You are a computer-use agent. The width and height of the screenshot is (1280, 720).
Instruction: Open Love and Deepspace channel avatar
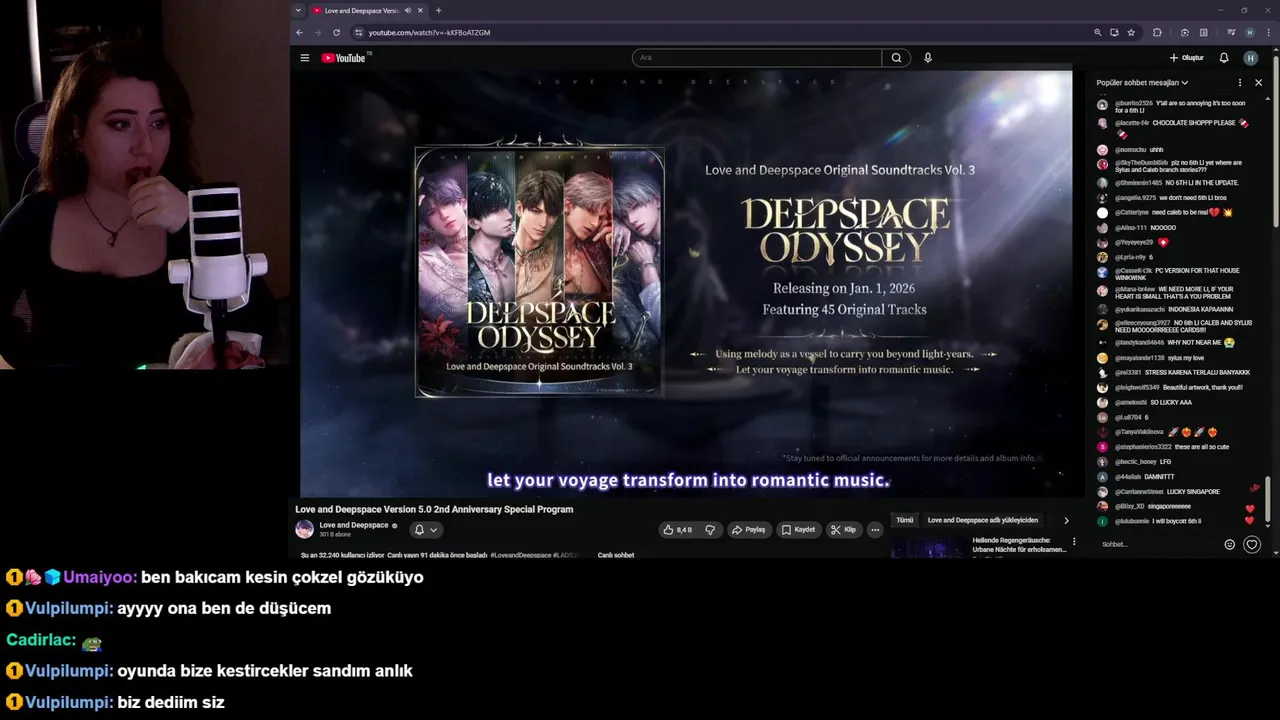click(304, 529)
